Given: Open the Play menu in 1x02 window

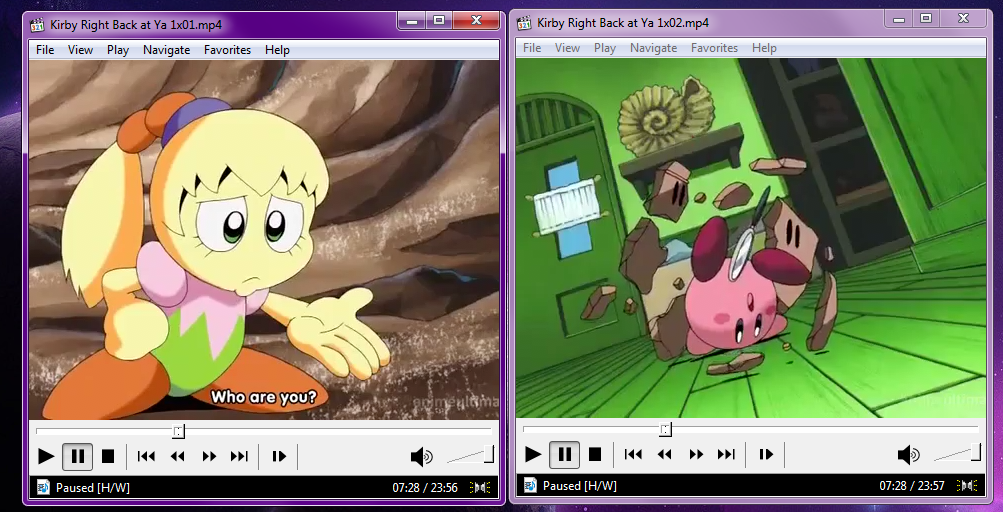Looking at the screenshot, I should [x=604, y=48].
